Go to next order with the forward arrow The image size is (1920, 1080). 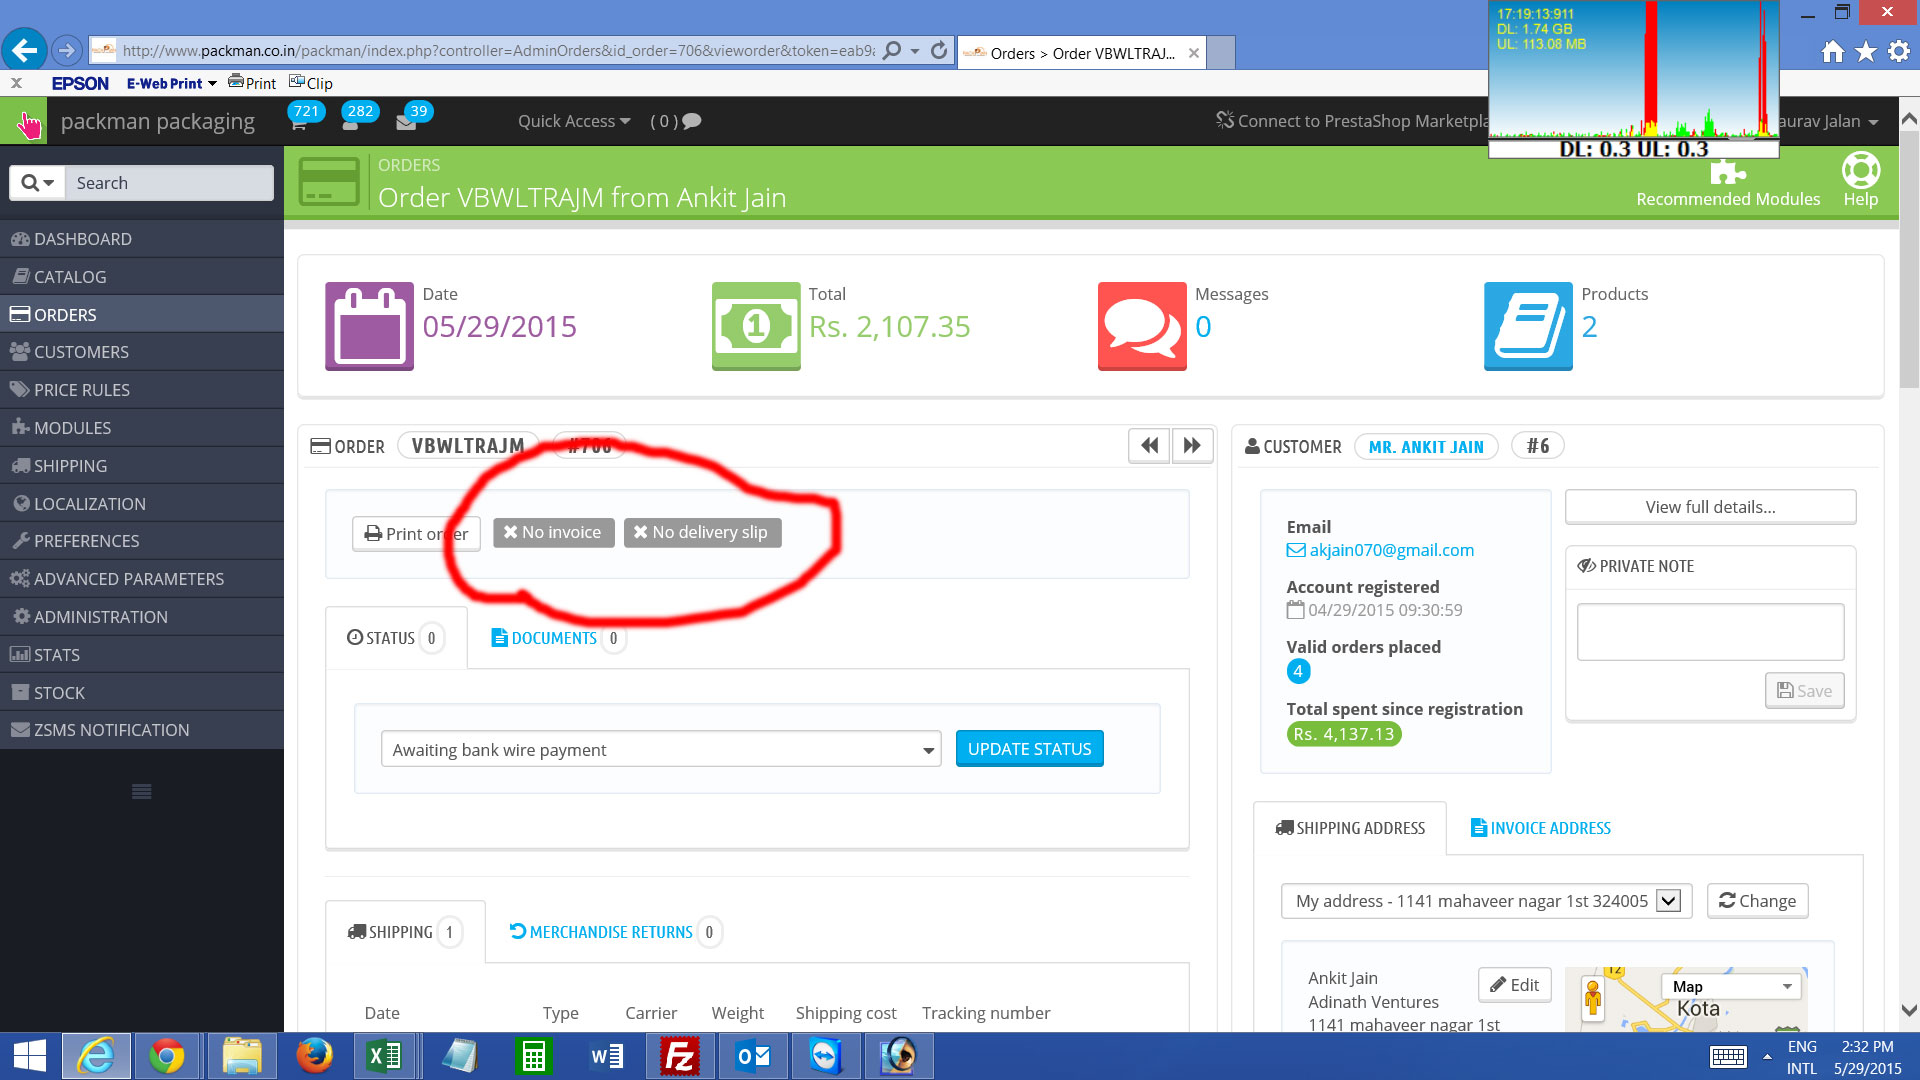coord(1192,446)
